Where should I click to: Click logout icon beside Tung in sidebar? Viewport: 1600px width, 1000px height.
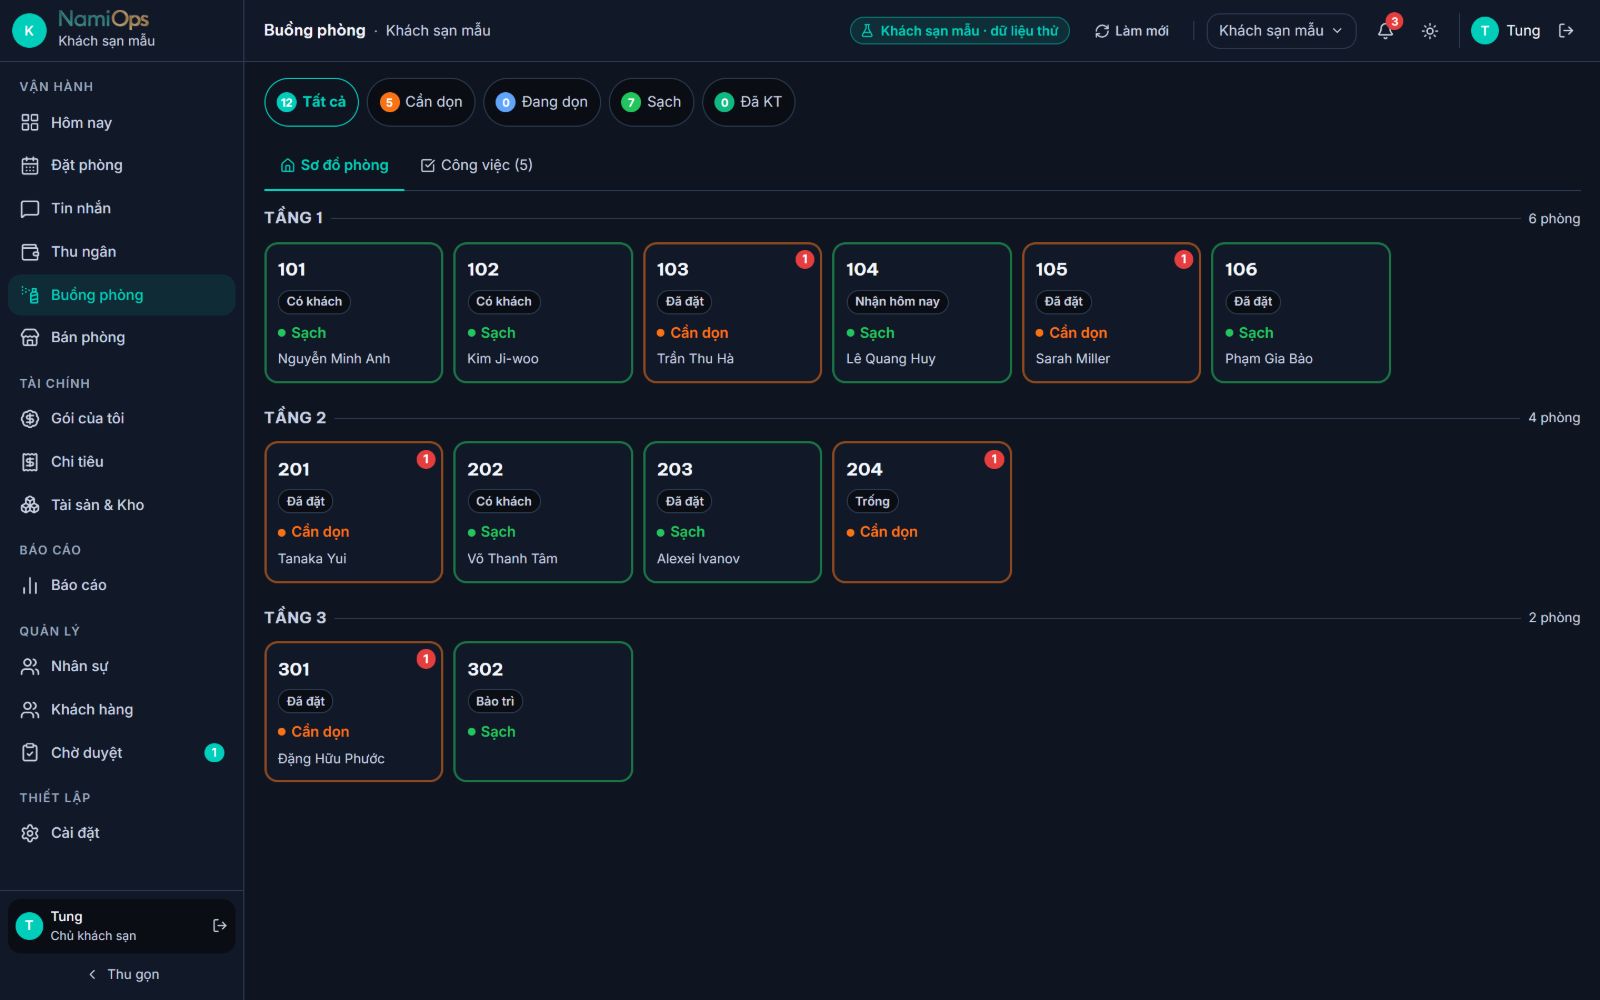tap(219, 926)
